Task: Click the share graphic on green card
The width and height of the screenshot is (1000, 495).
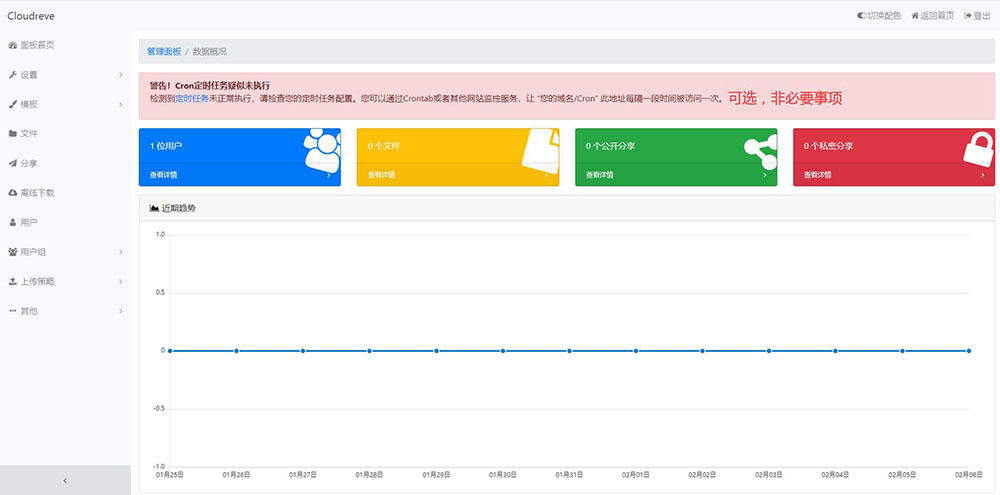Action: 761,150
